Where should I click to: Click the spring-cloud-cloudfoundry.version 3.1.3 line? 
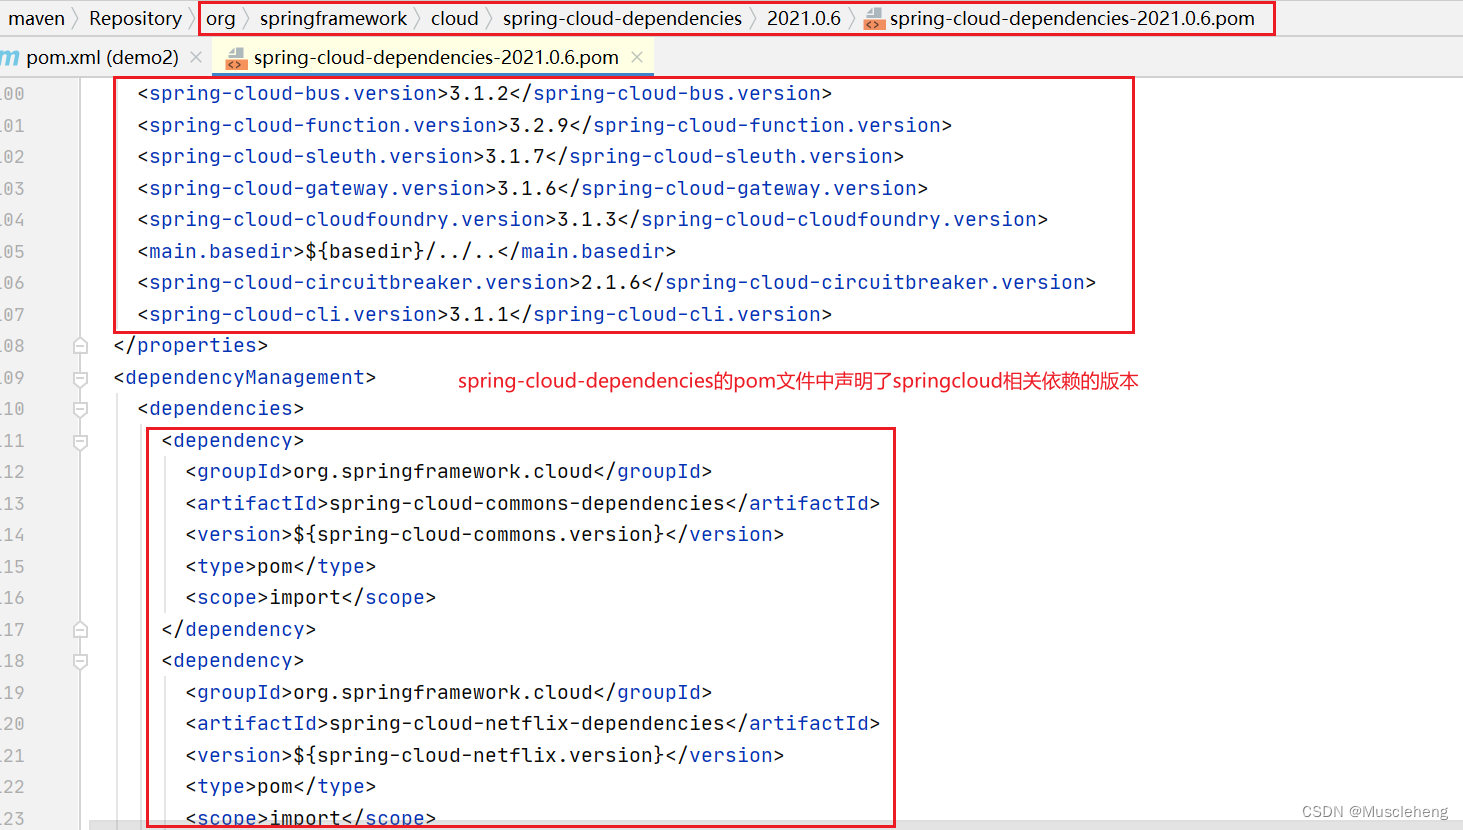(592, 219)
